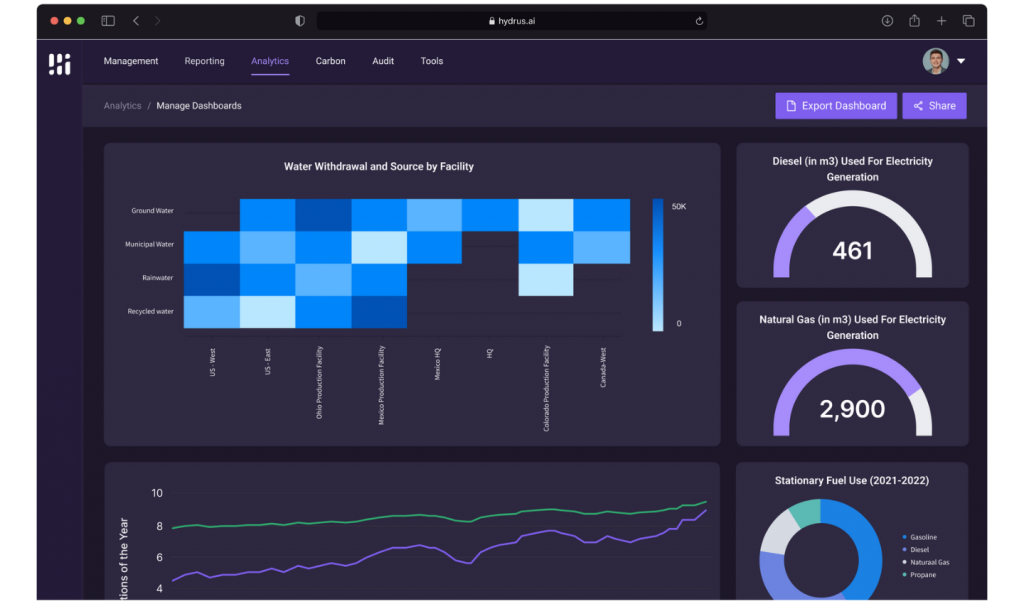Go back with the browser back arrow
The height and width of the screenshot is (604, 1024).
[x=136, y=21]
